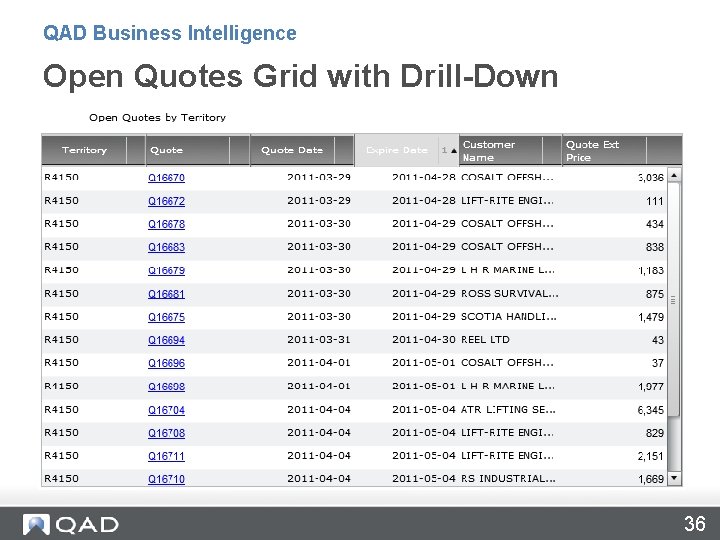
Task: Click the scrollbar up arrow
Action: [674, 175]
